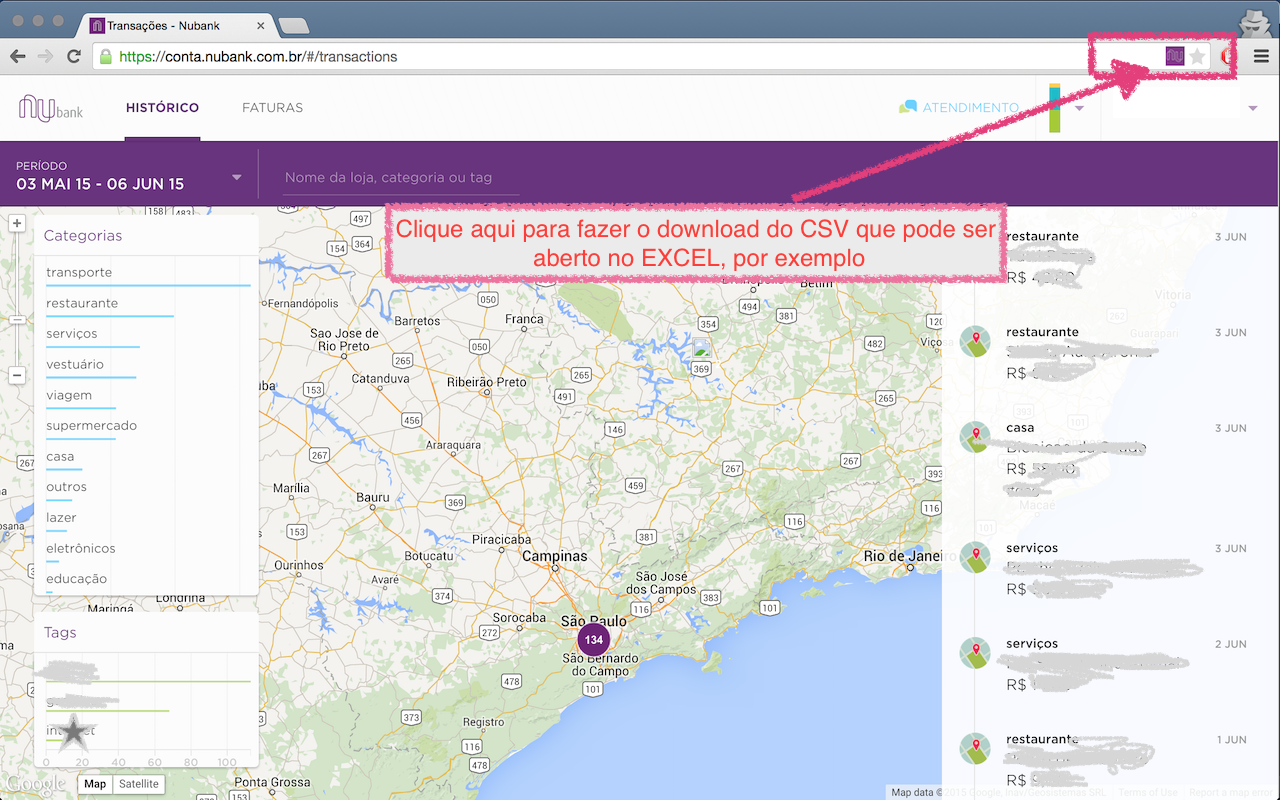The image size is (1280, 800).
Task: Open the Terms of Use map link
Action: coord(1148,793)
